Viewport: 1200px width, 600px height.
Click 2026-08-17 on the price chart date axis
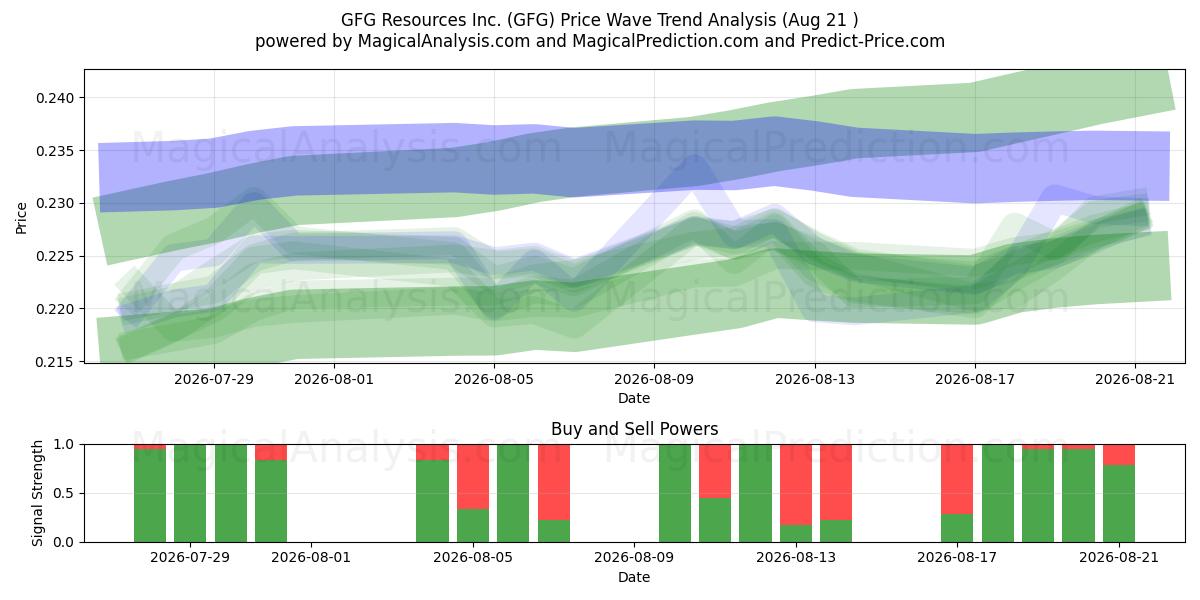click(975, 379)
